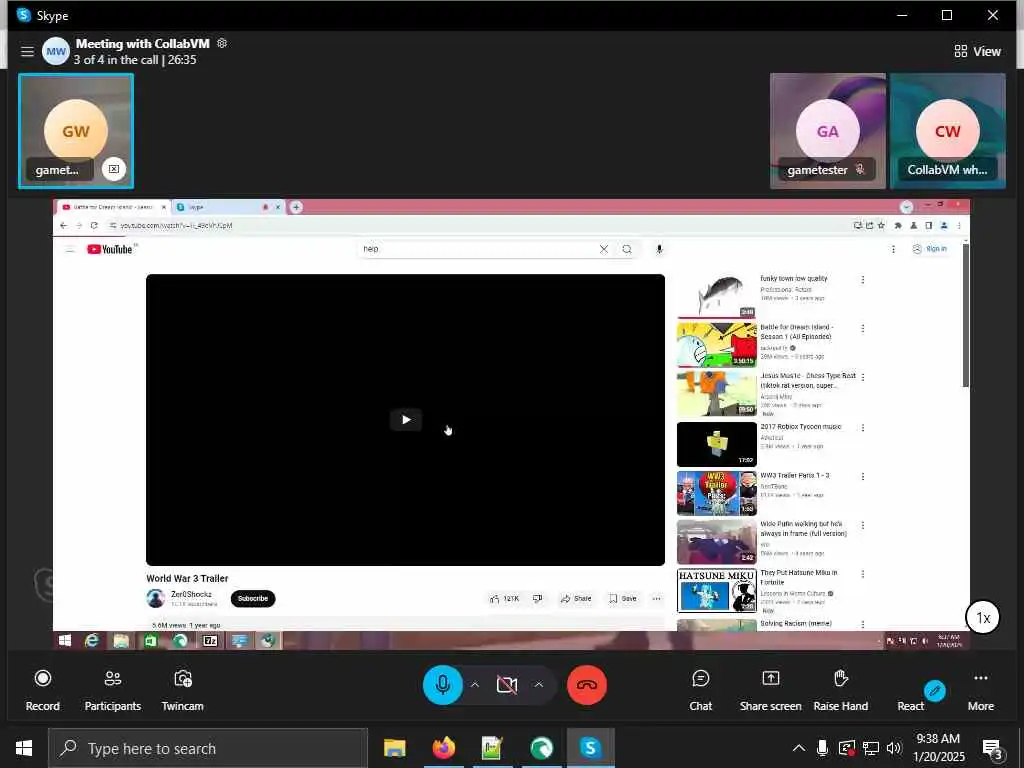Open options for 'They Put Hatsune Miku' video

pos(863,574)
